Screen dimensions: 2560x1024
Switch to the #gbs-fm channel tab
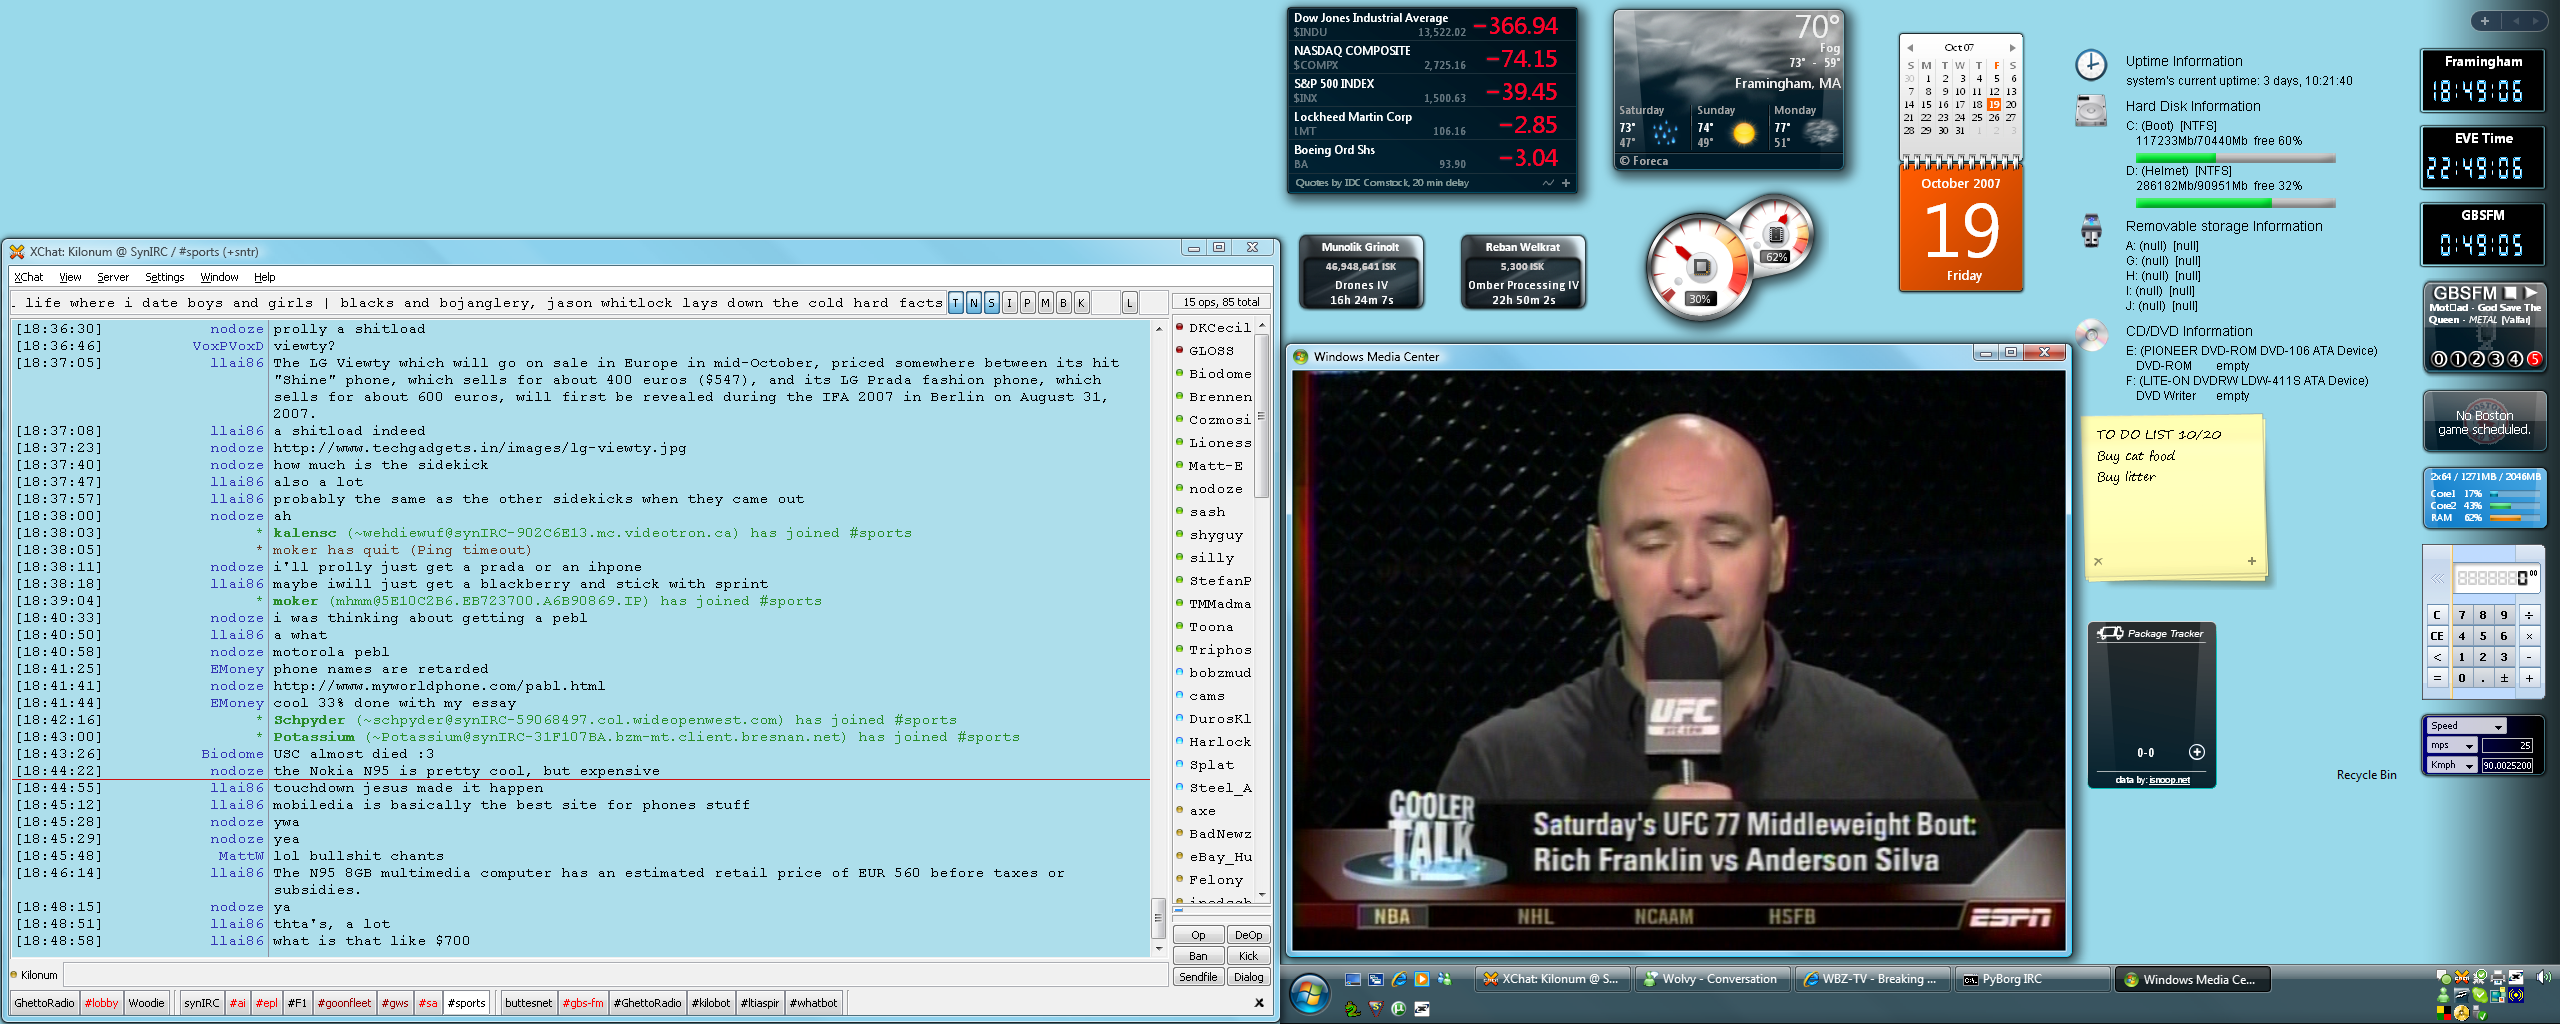pos(583,1003)
